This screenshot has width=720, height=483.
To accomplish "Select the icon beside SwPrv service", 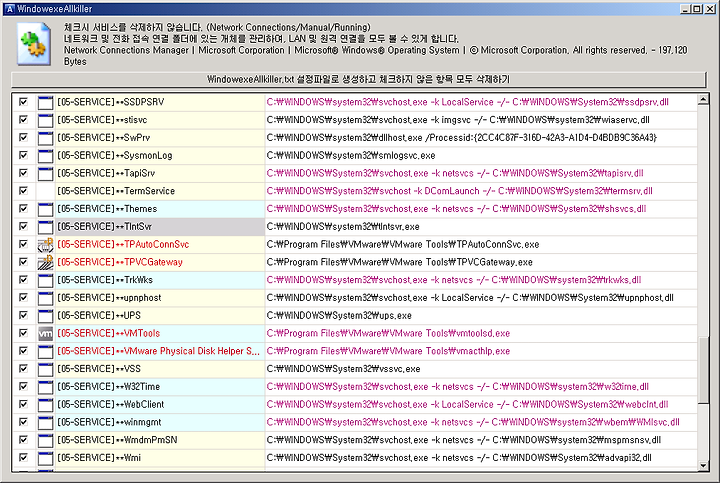I will point(45,138).
